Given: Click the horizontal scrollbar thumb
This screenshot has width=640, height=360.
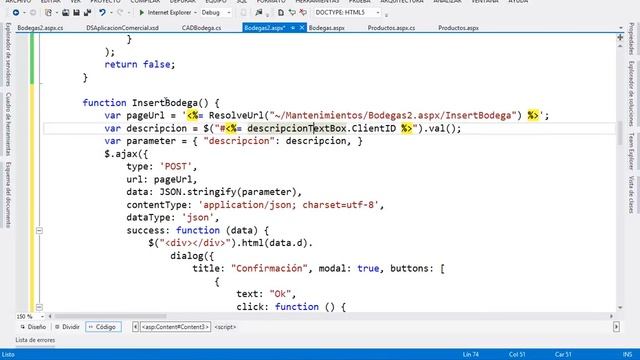Looking at the screenshot, I should (110, 316).
